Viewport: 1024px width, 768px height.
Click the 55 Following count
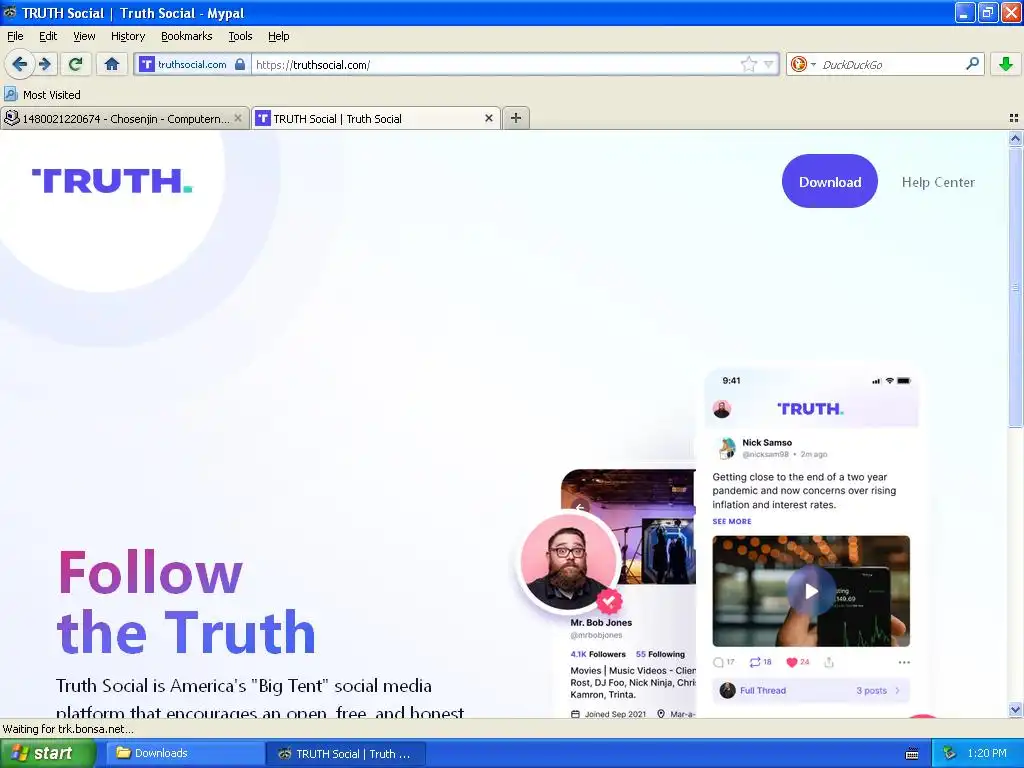660,654
